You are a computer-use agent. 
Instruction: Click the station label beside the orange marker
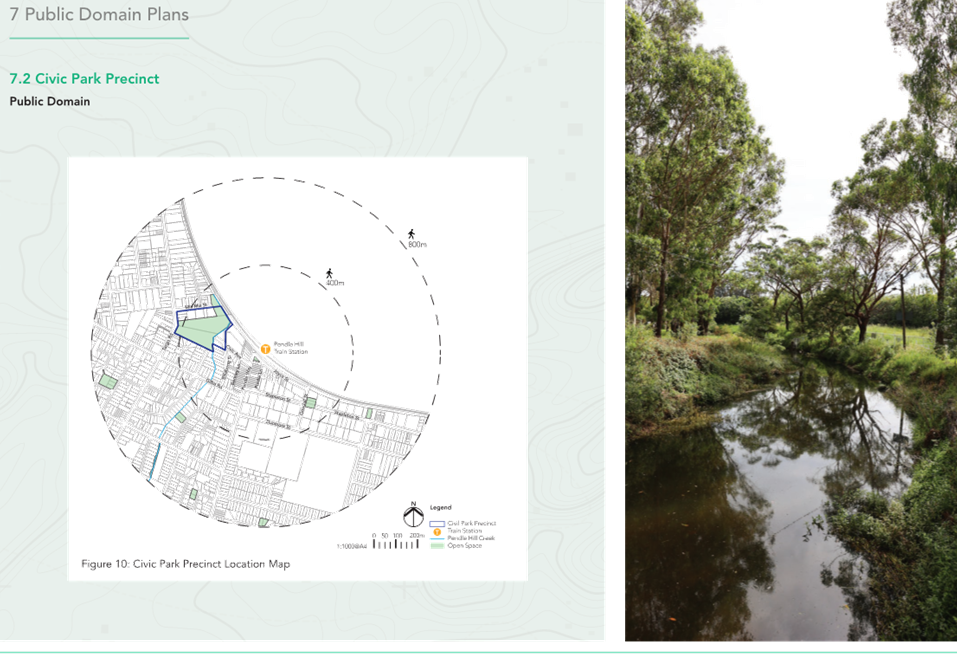tap(290, 348)
